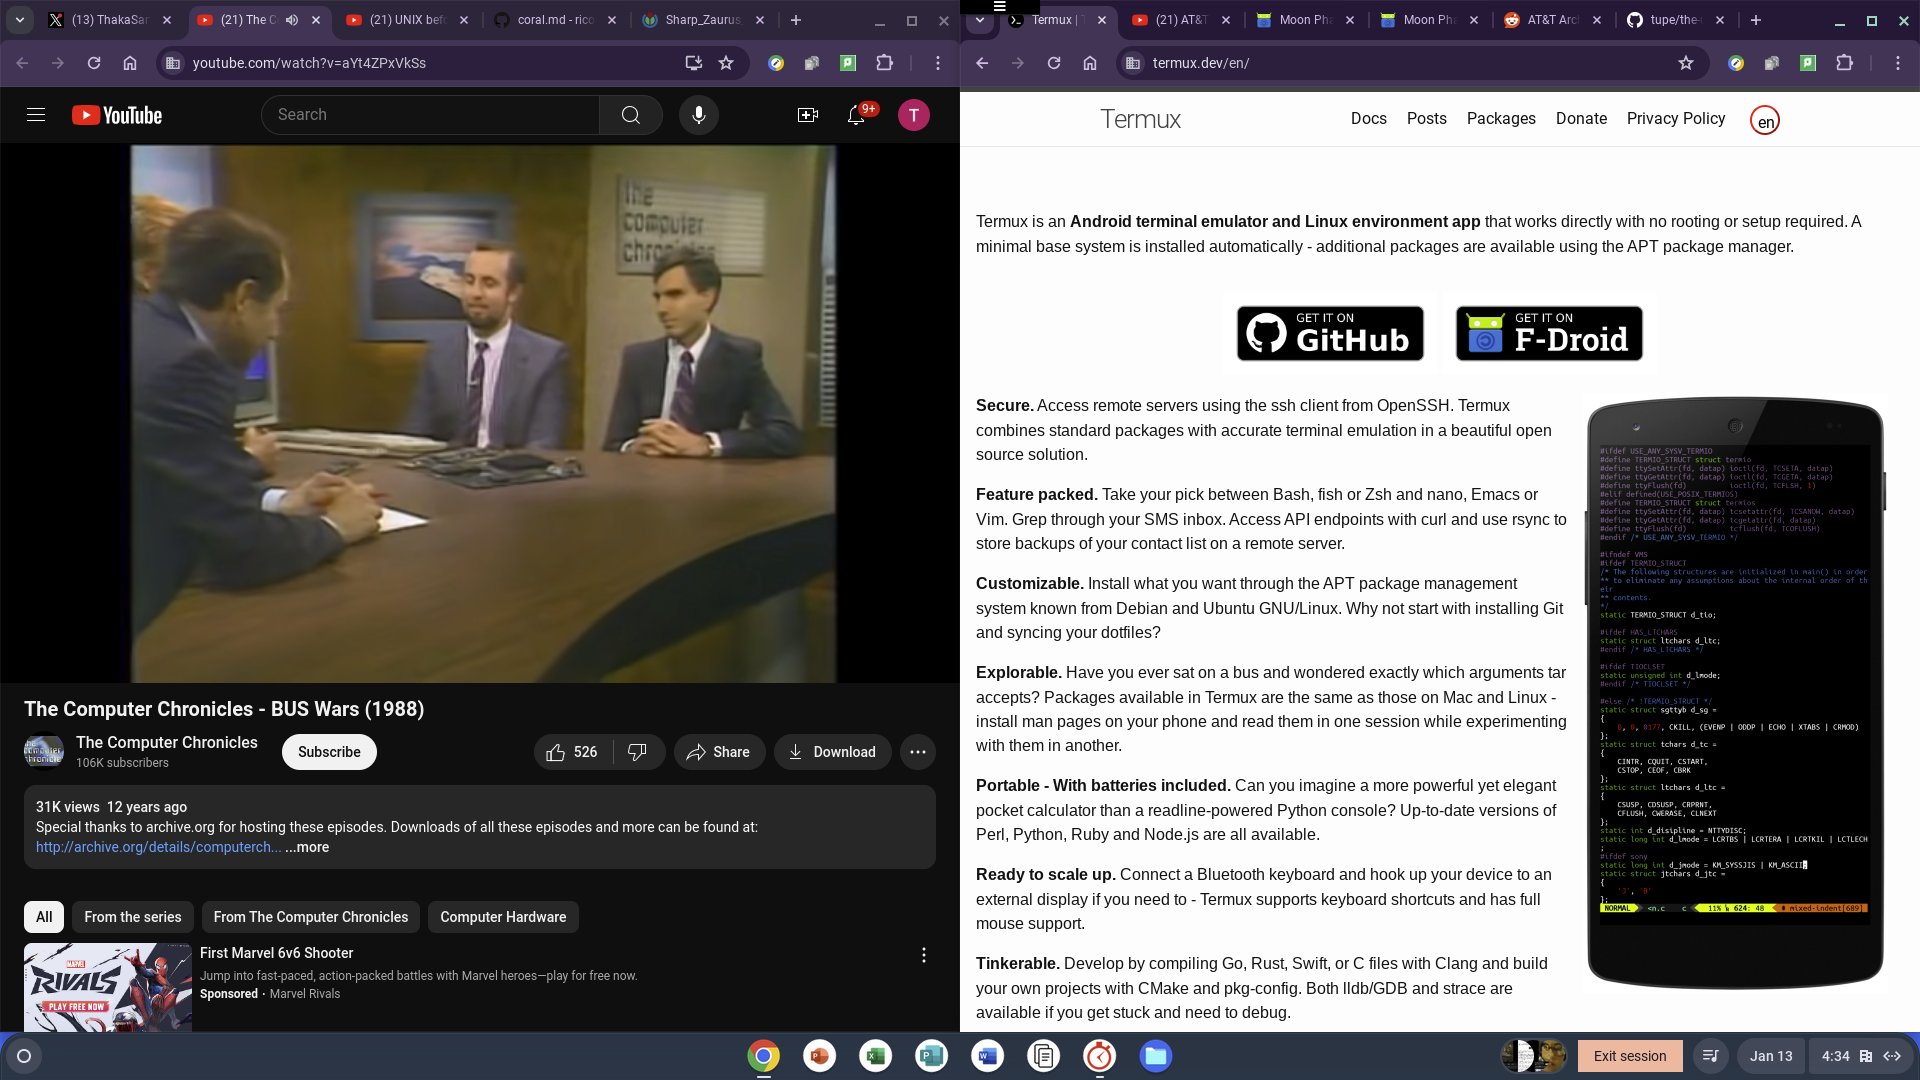
Task: Open media controls in the system tray
Action: pos(1711,1056)
